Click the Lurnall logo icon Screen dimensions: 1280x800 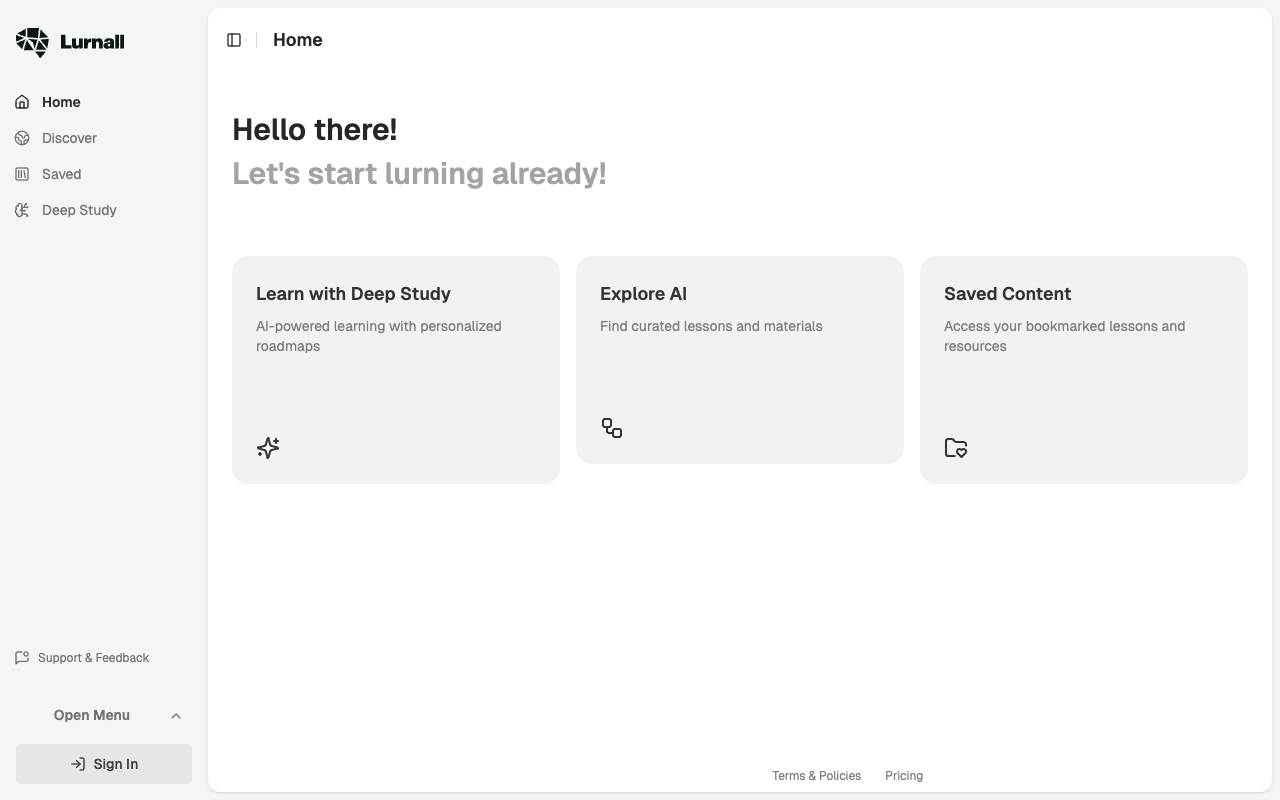pyautogui.click(x=33, y=42)
